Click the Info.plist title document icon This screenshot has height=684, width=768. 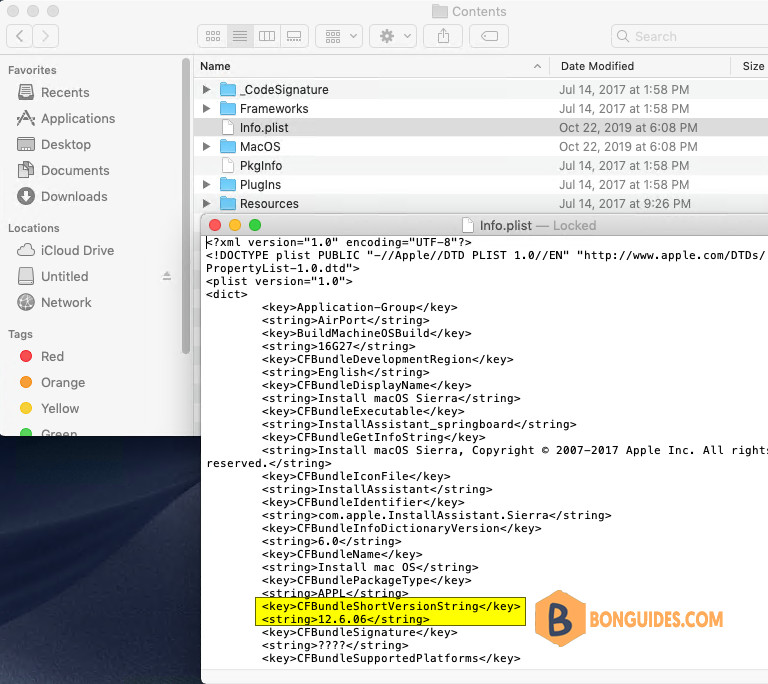(468, 225)
